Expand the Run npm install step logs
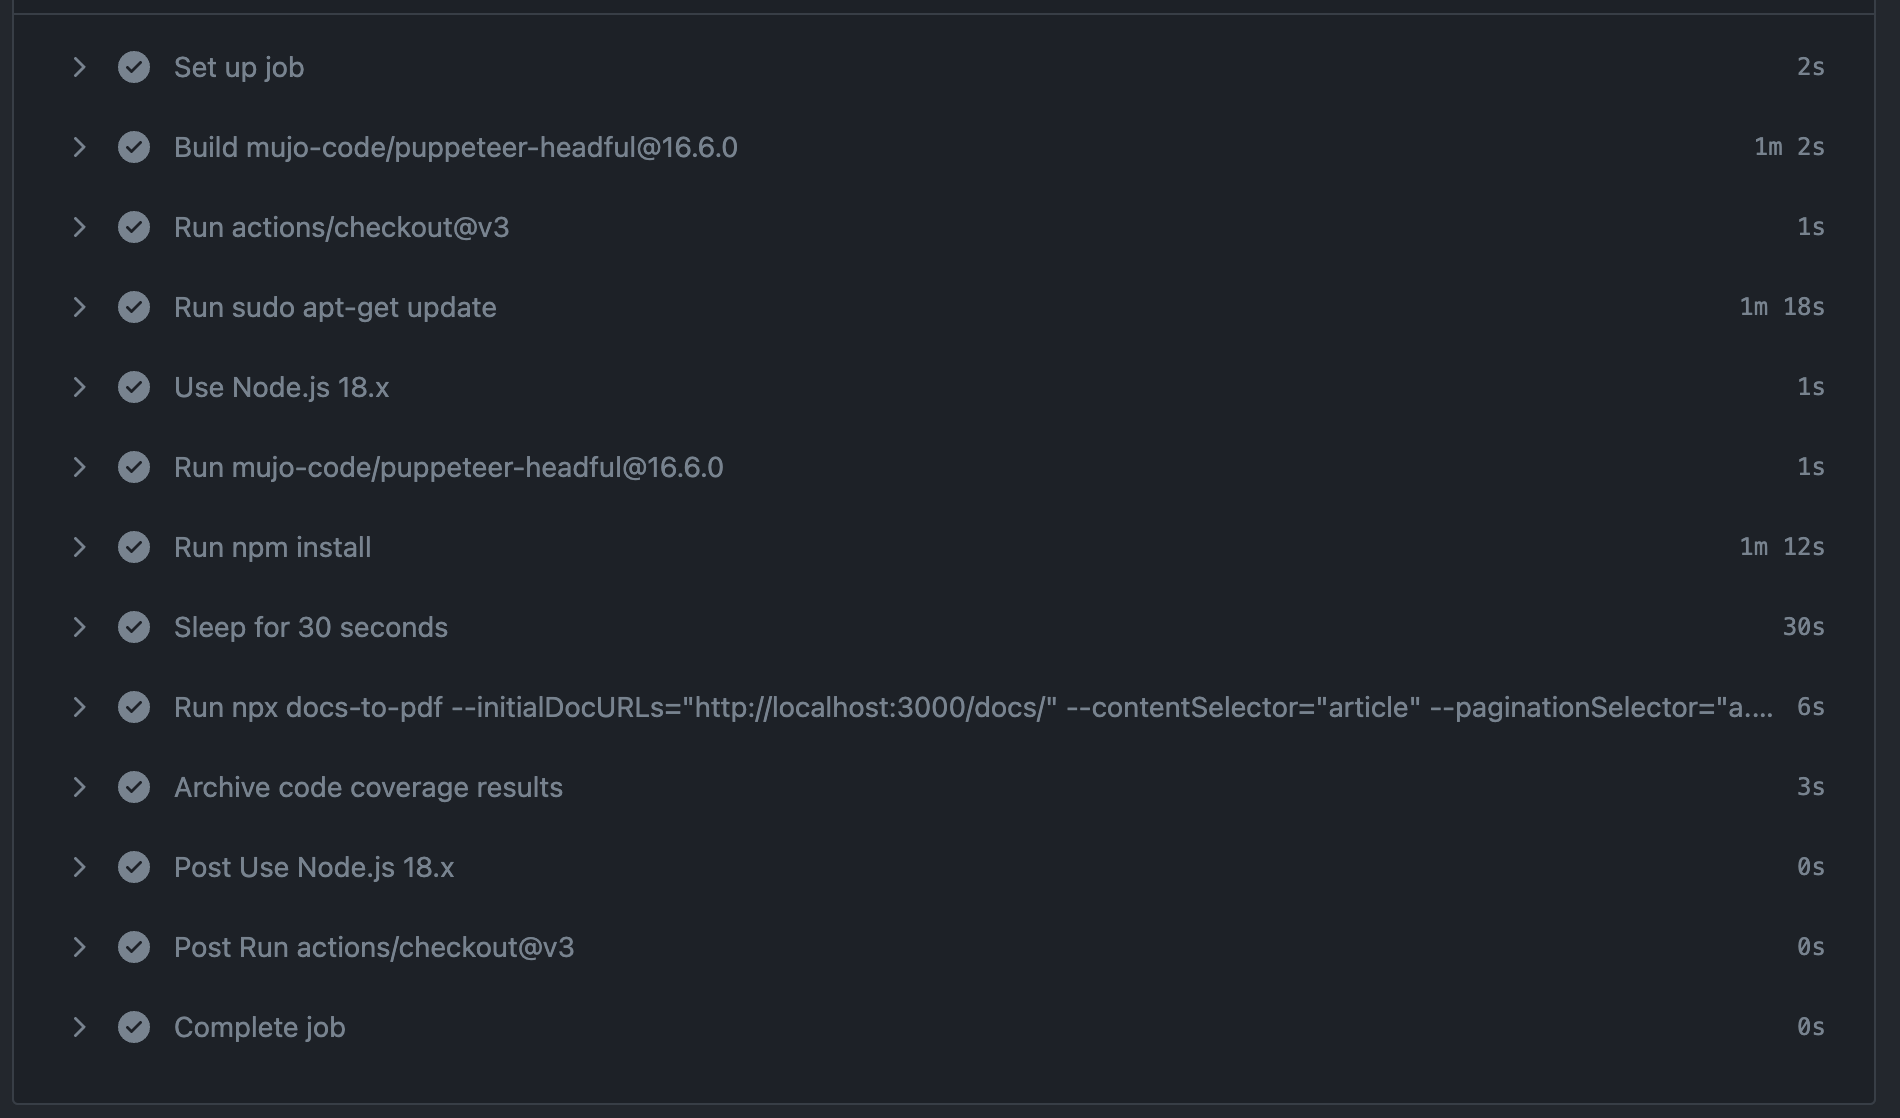1900x1118 pixels. [80, 547]
